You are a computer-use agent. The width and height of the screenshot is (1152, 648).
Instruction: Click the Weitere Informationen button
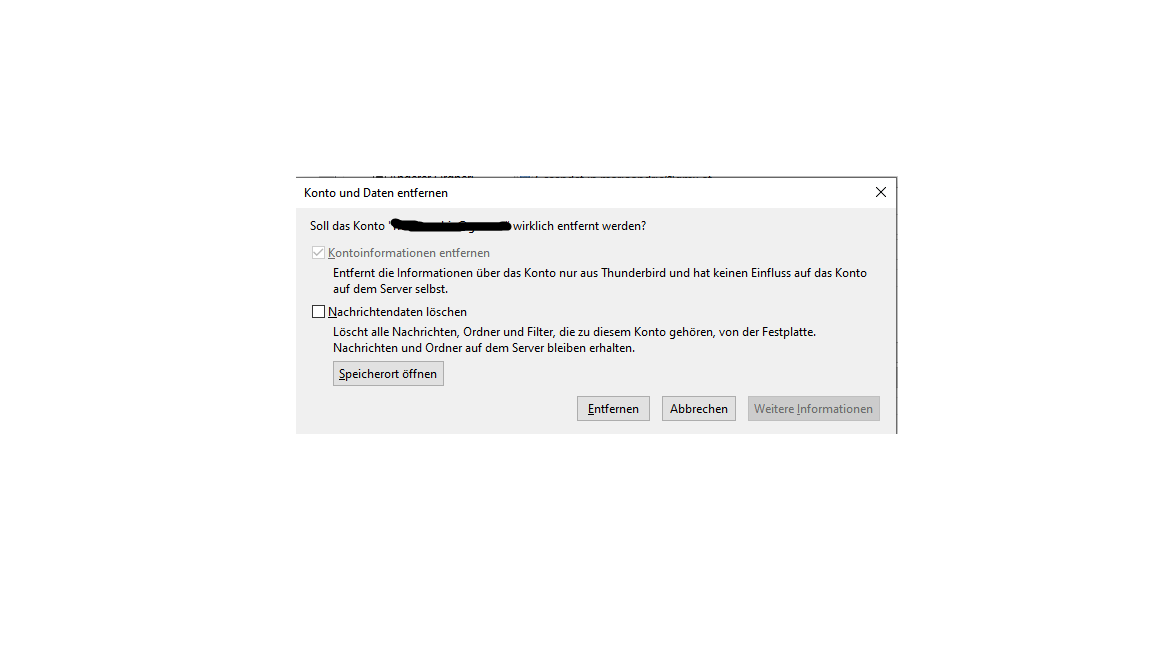(x=813, y=408)
